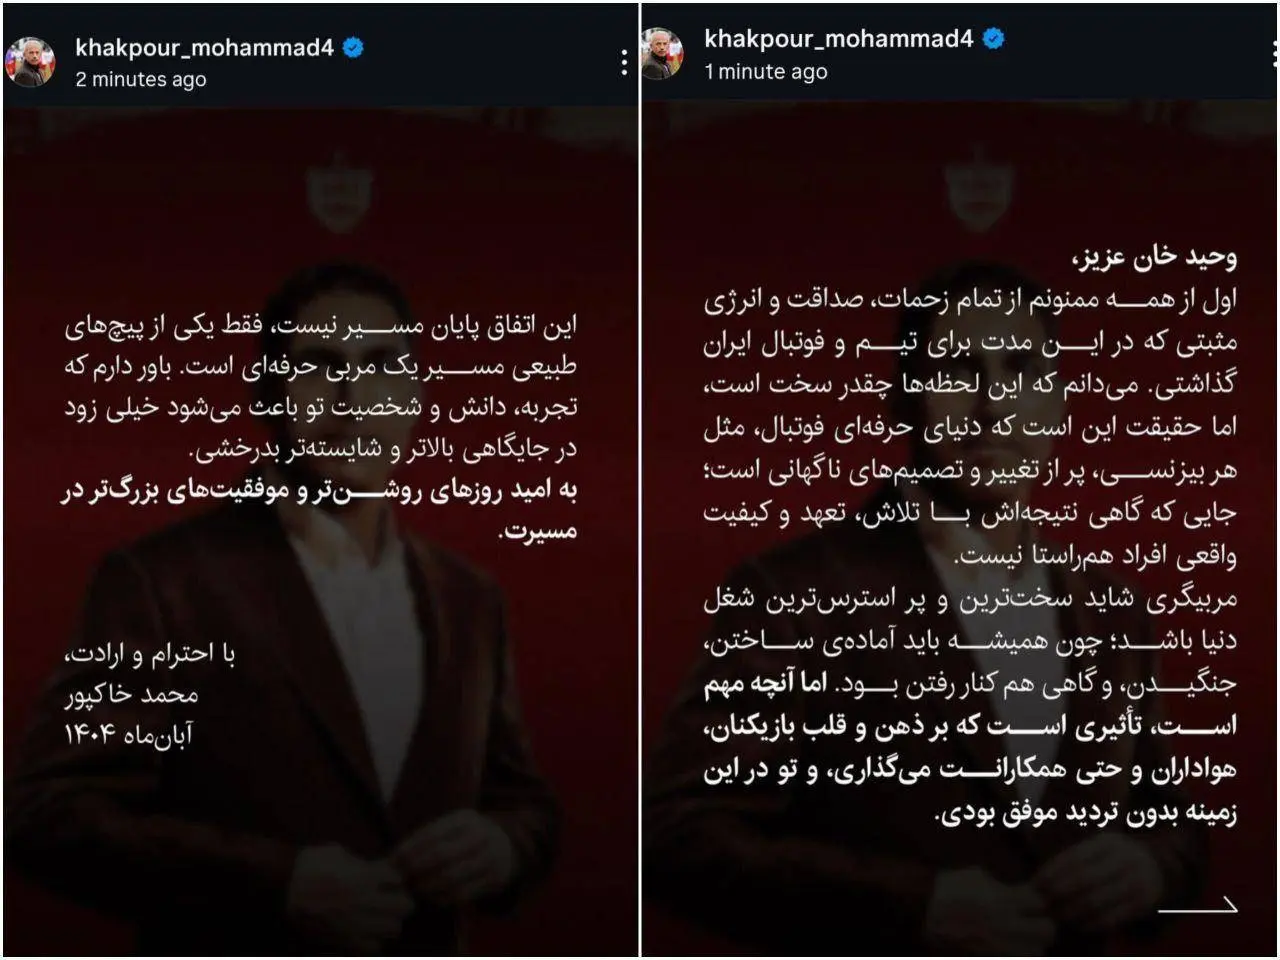The width and height of the screenshot is (1280, 960).
Task: Click the "2 minutes ago" timestamp
Action: tap(141, 79)
